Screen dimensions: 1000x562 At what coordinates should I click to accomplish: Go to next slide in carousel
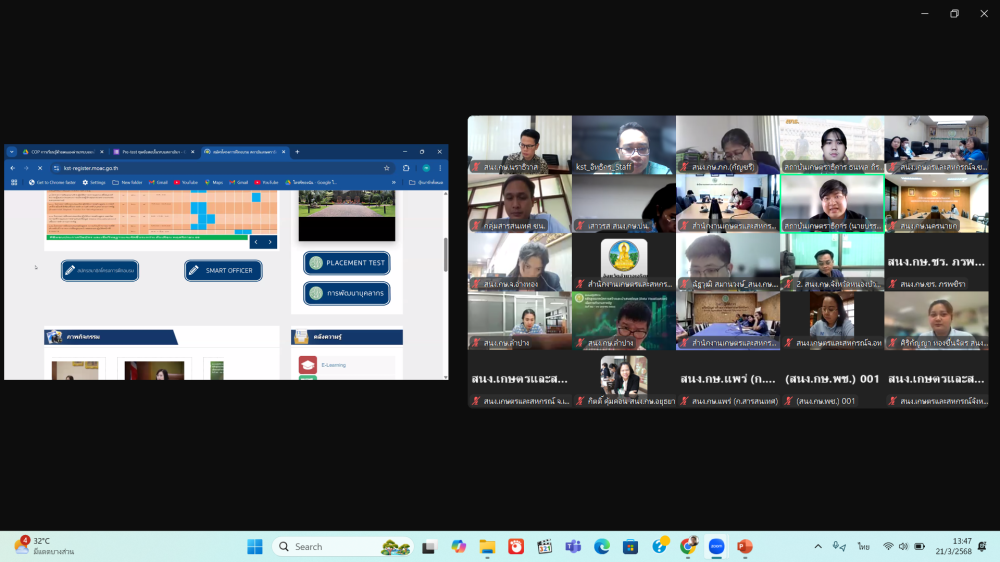tap(270, 242)
